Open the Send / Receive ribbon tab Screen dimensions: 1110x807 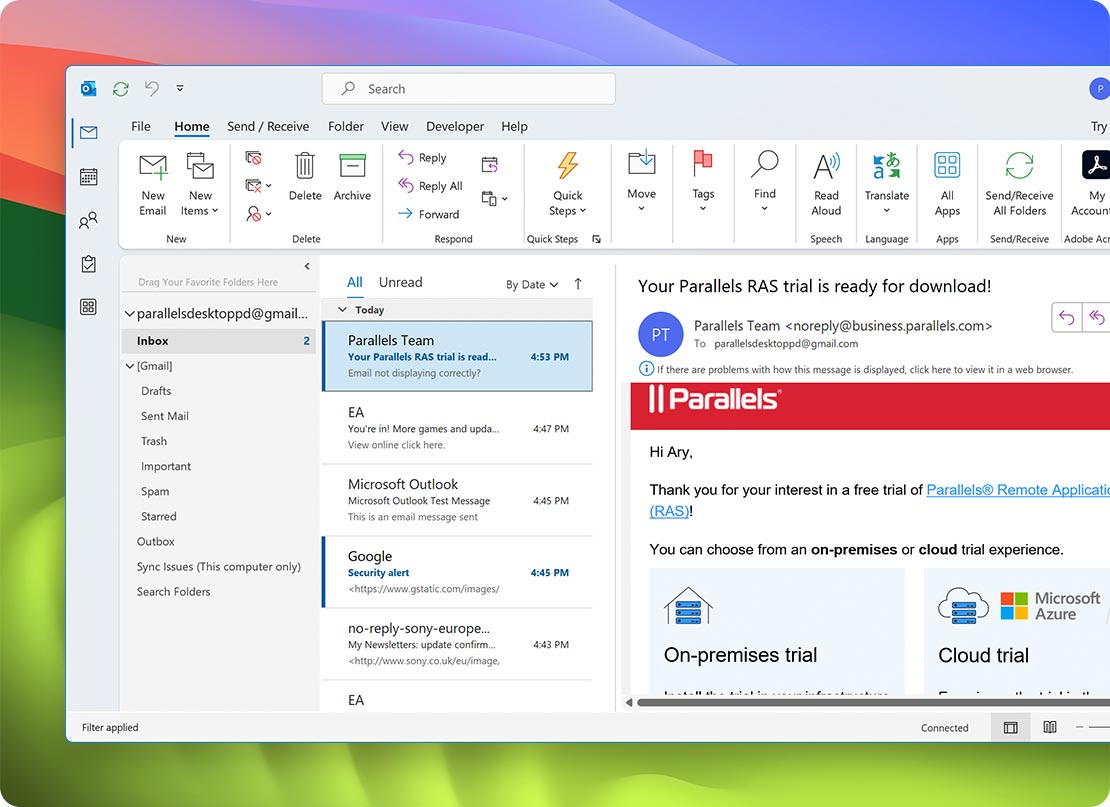(268, 127)
